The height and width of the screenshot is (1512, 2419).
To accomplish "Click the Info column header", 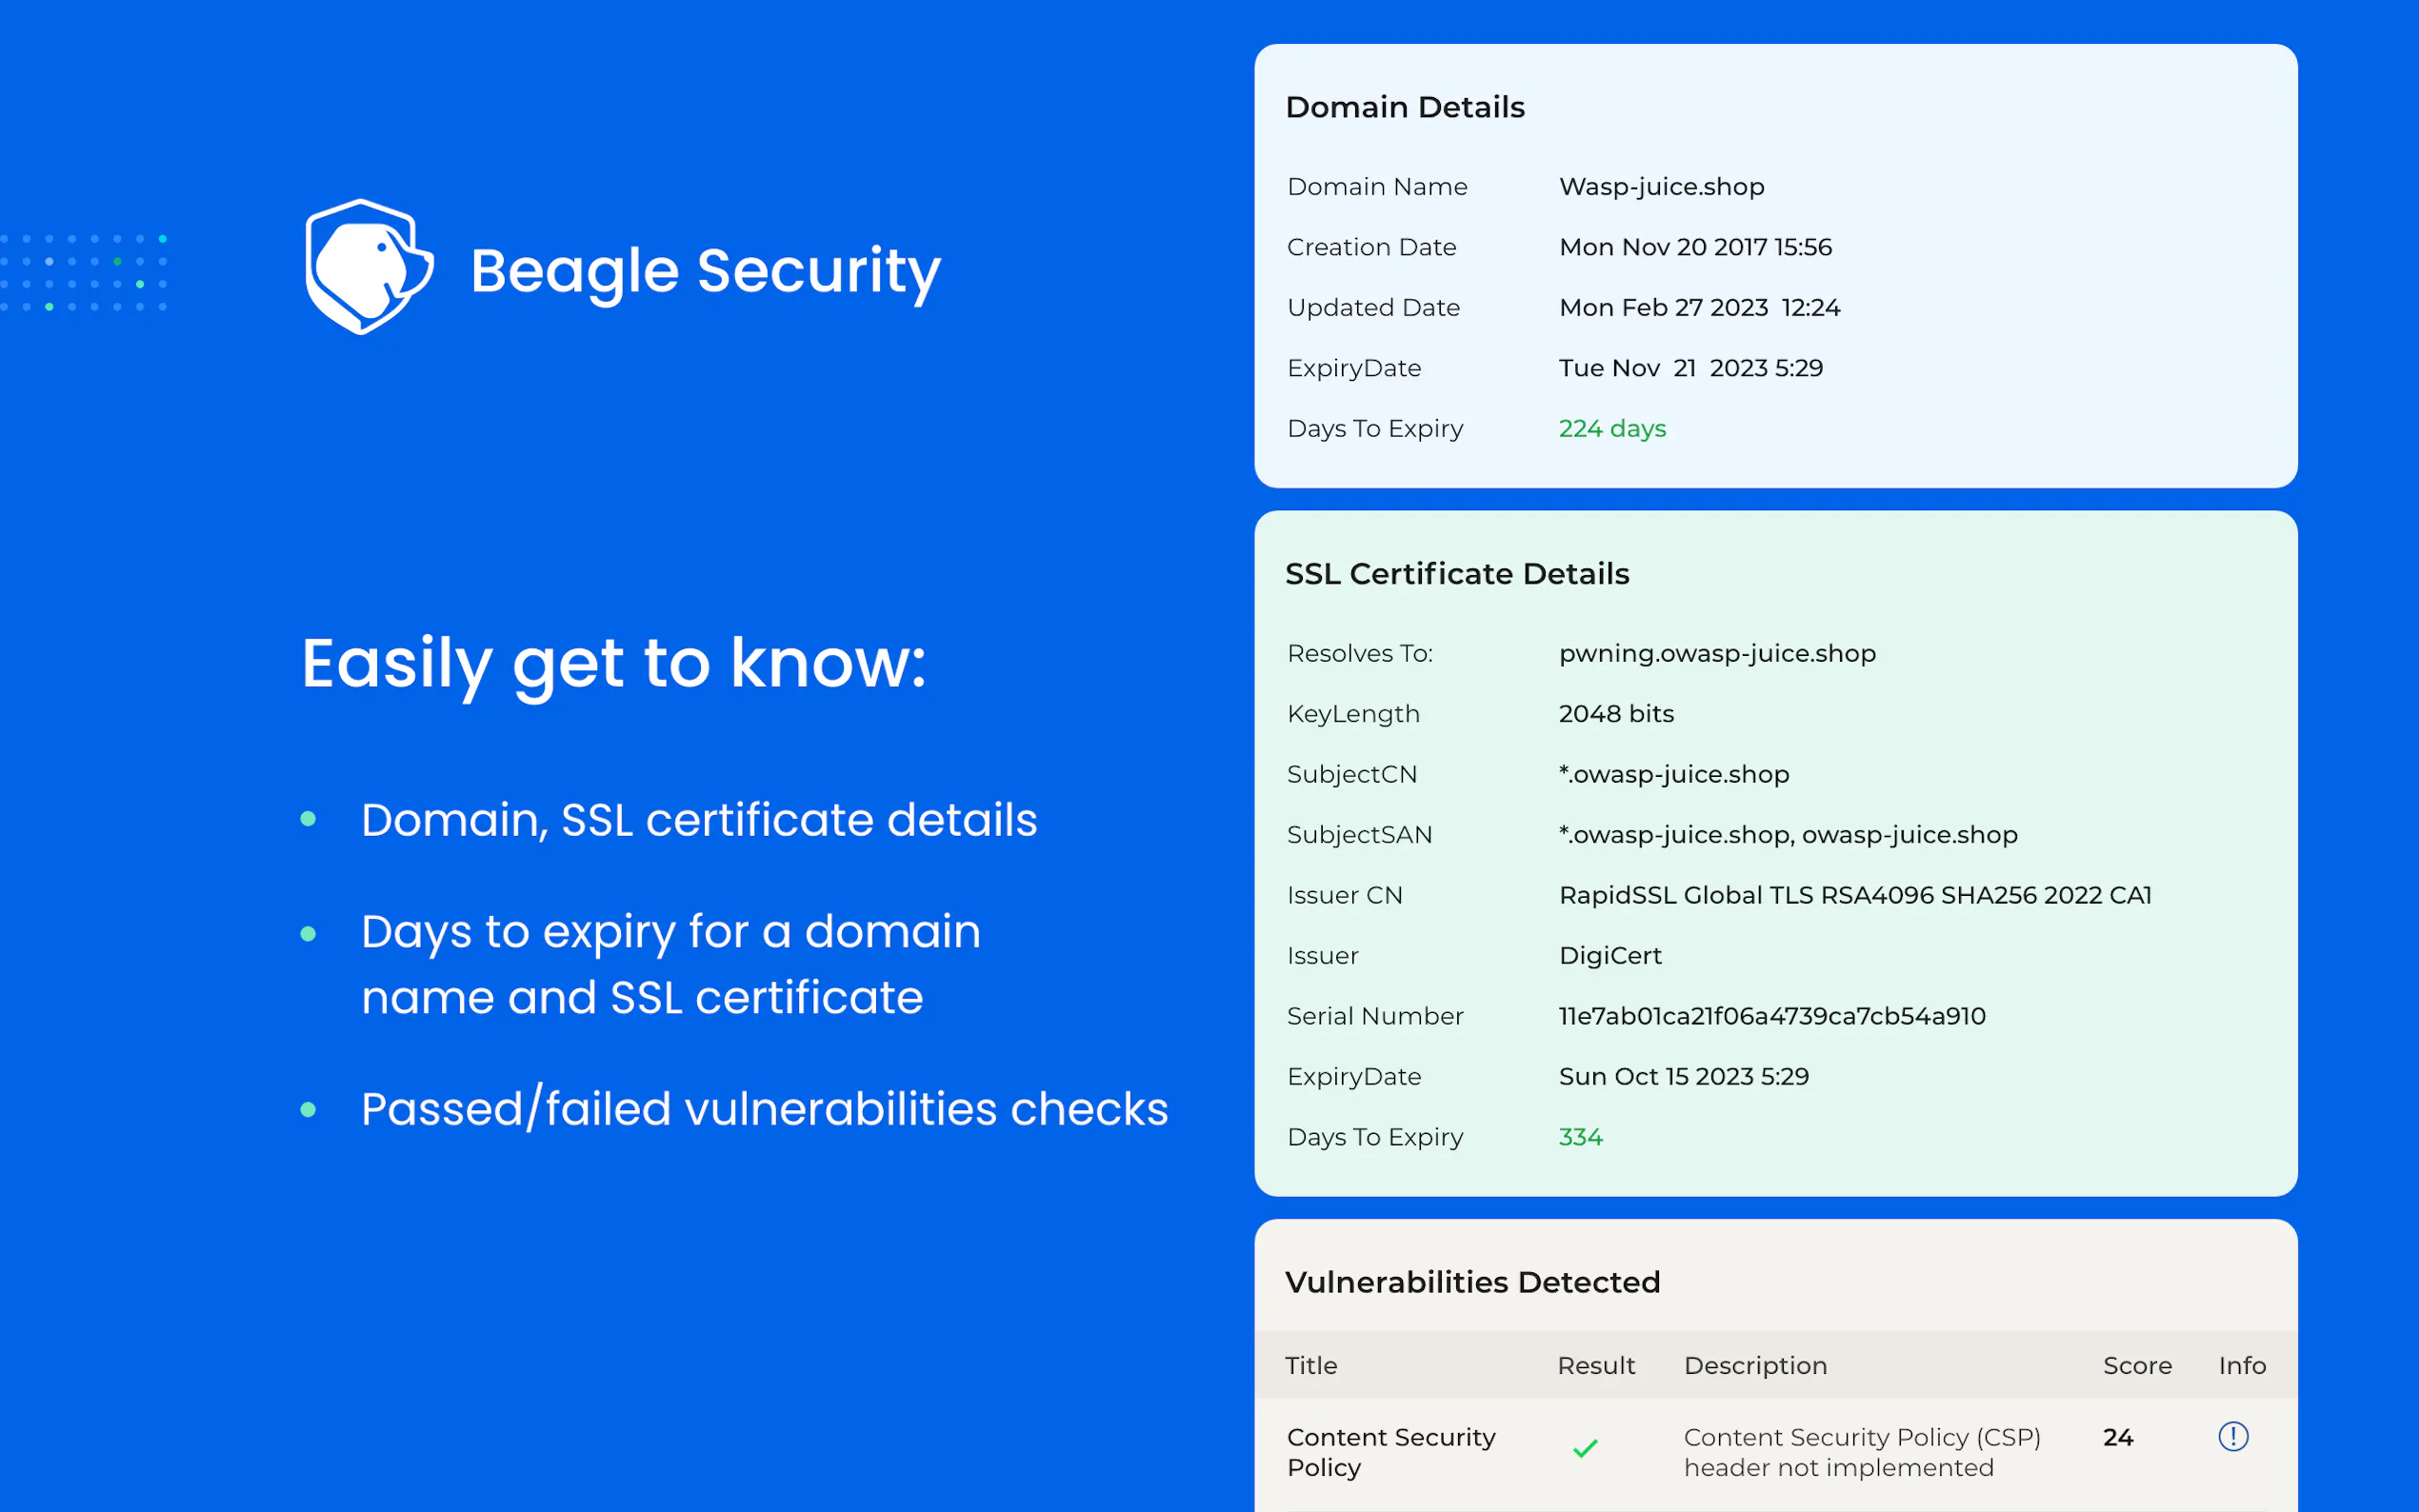I will click(2241, 1365).
